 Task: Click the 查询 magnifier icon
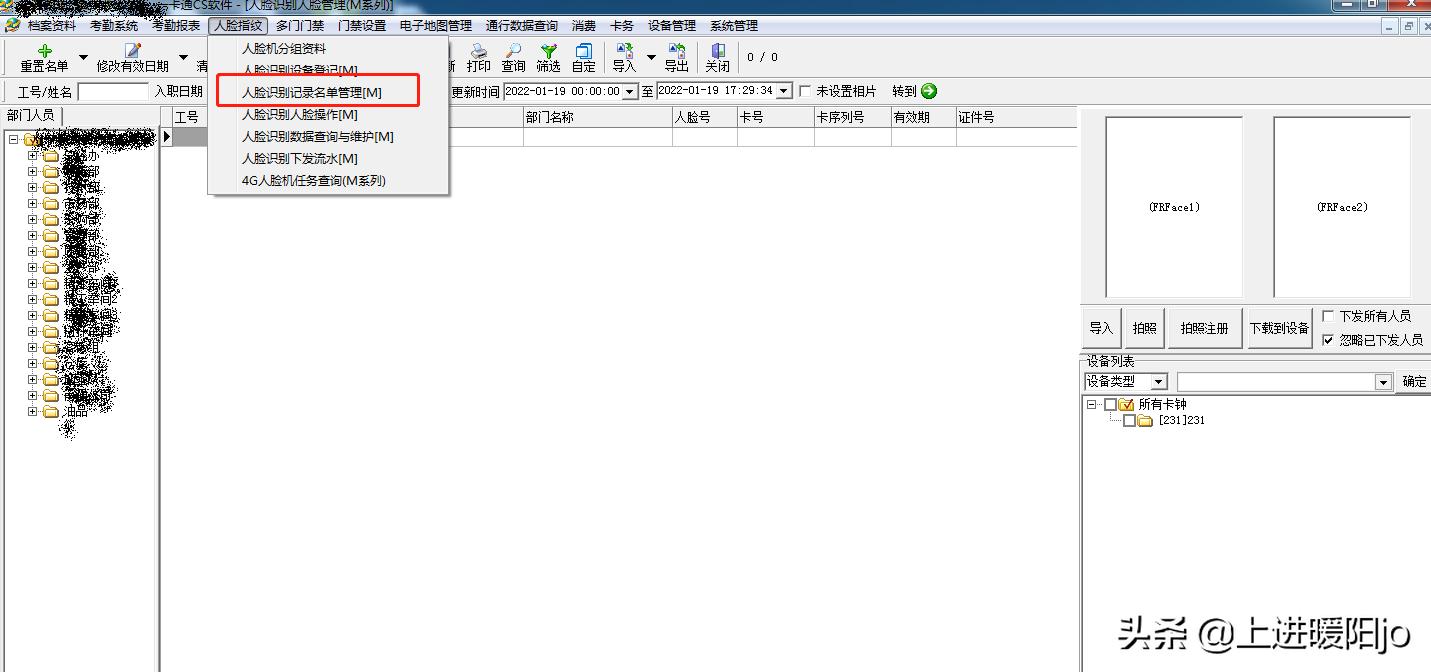(x=513, y=51)
